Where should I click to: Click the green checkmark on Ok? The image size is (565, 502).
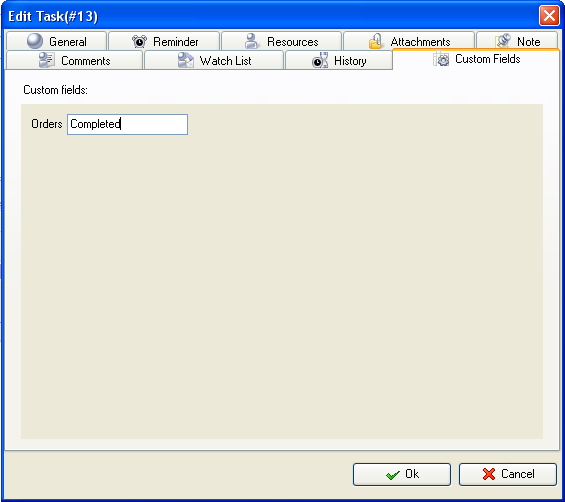(392, 475)
